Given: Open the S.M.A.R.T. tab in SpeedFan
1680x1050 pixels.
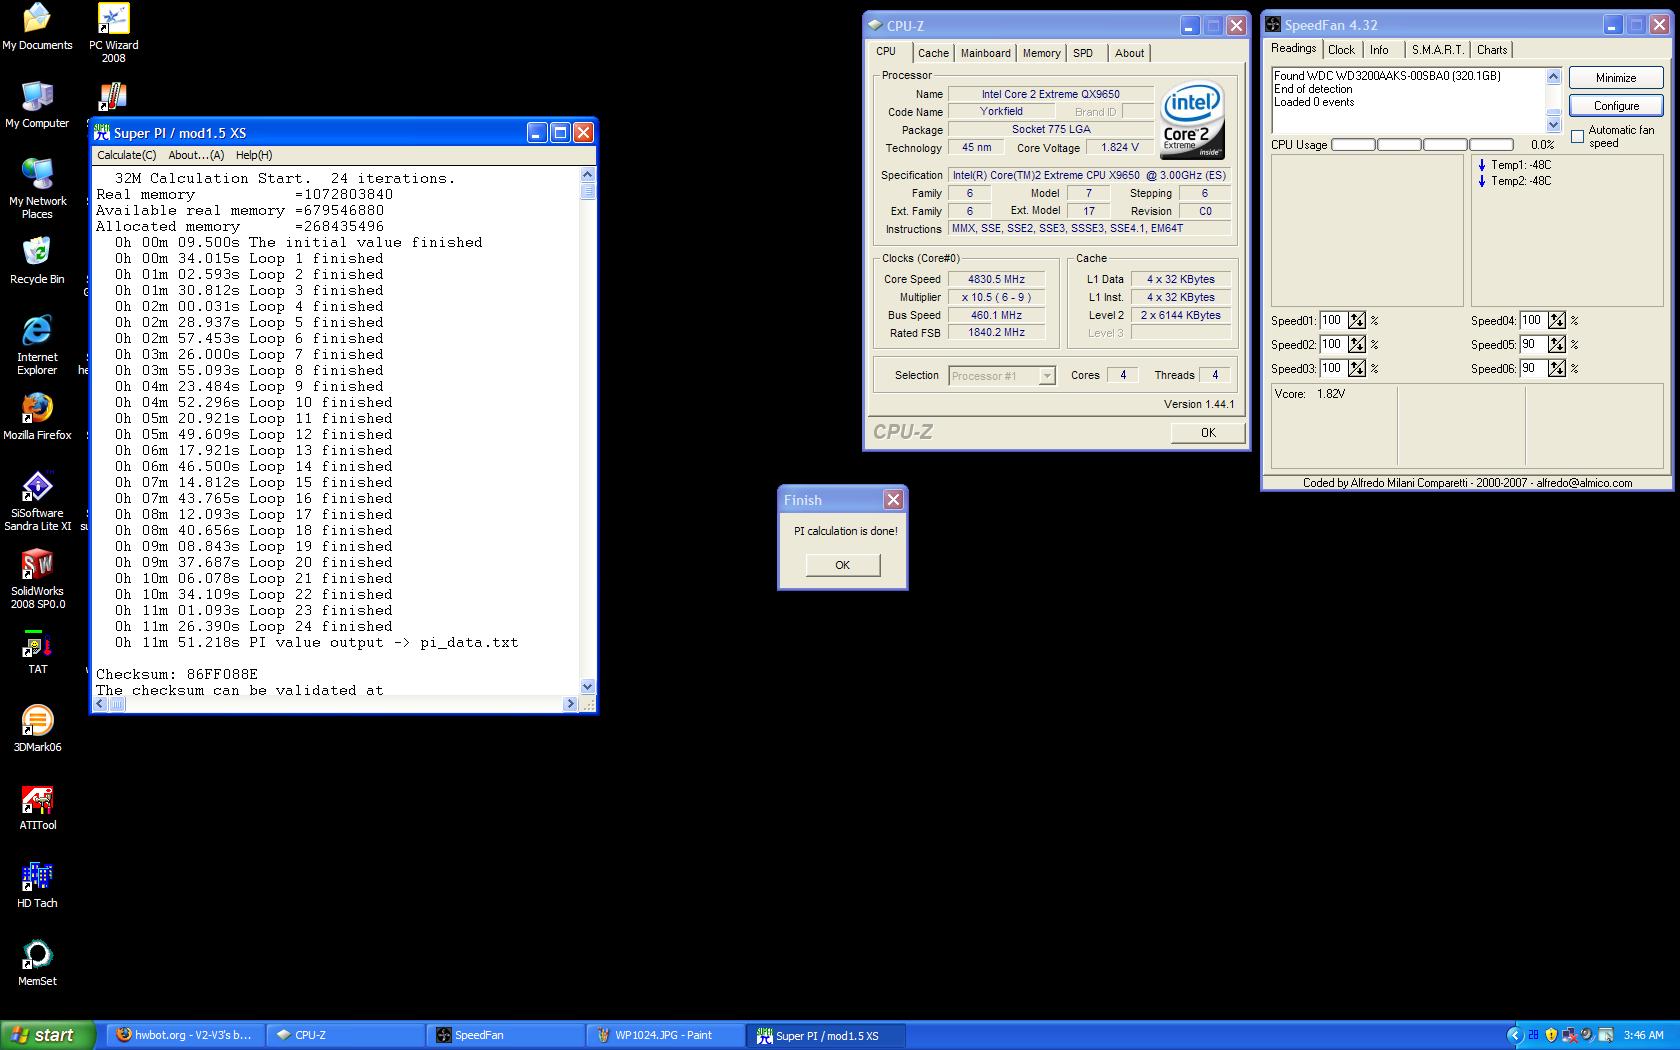Looking at the screenshot, I should click(x=1437, y=50).
